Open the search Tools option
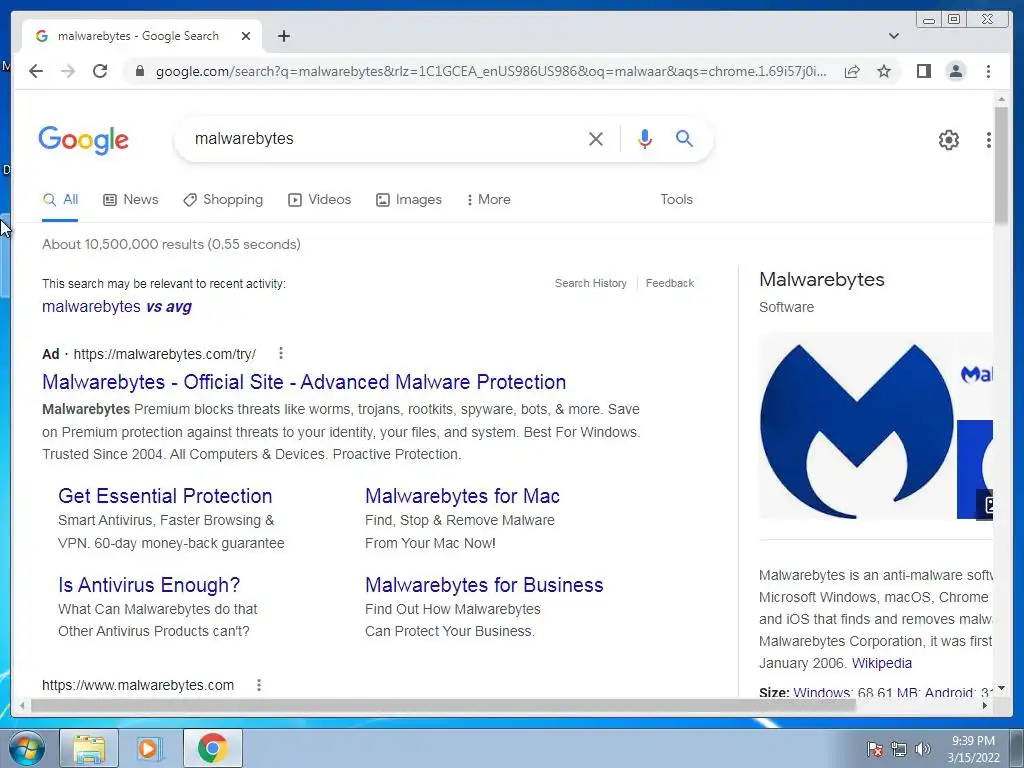Viewport: 1024px width, 768px height. (x=676, y=200)
